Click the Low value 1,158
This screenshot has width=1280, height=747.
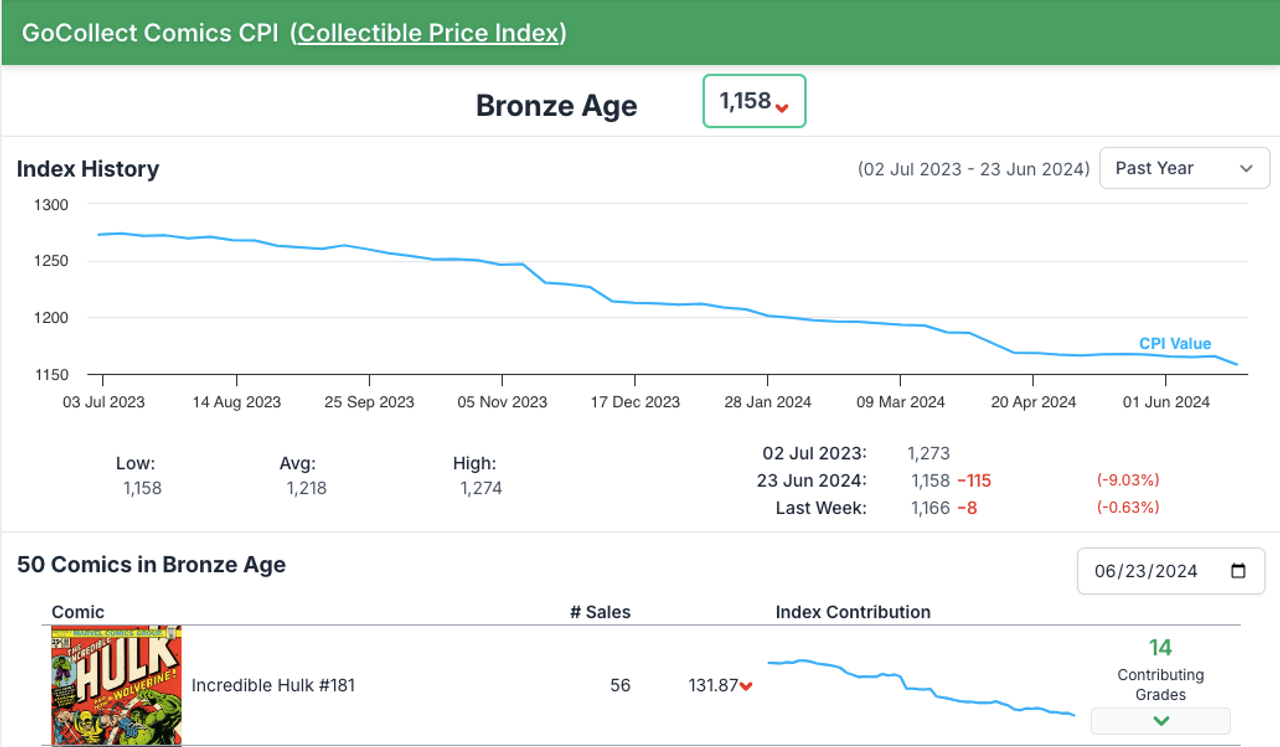click(142, 488)
